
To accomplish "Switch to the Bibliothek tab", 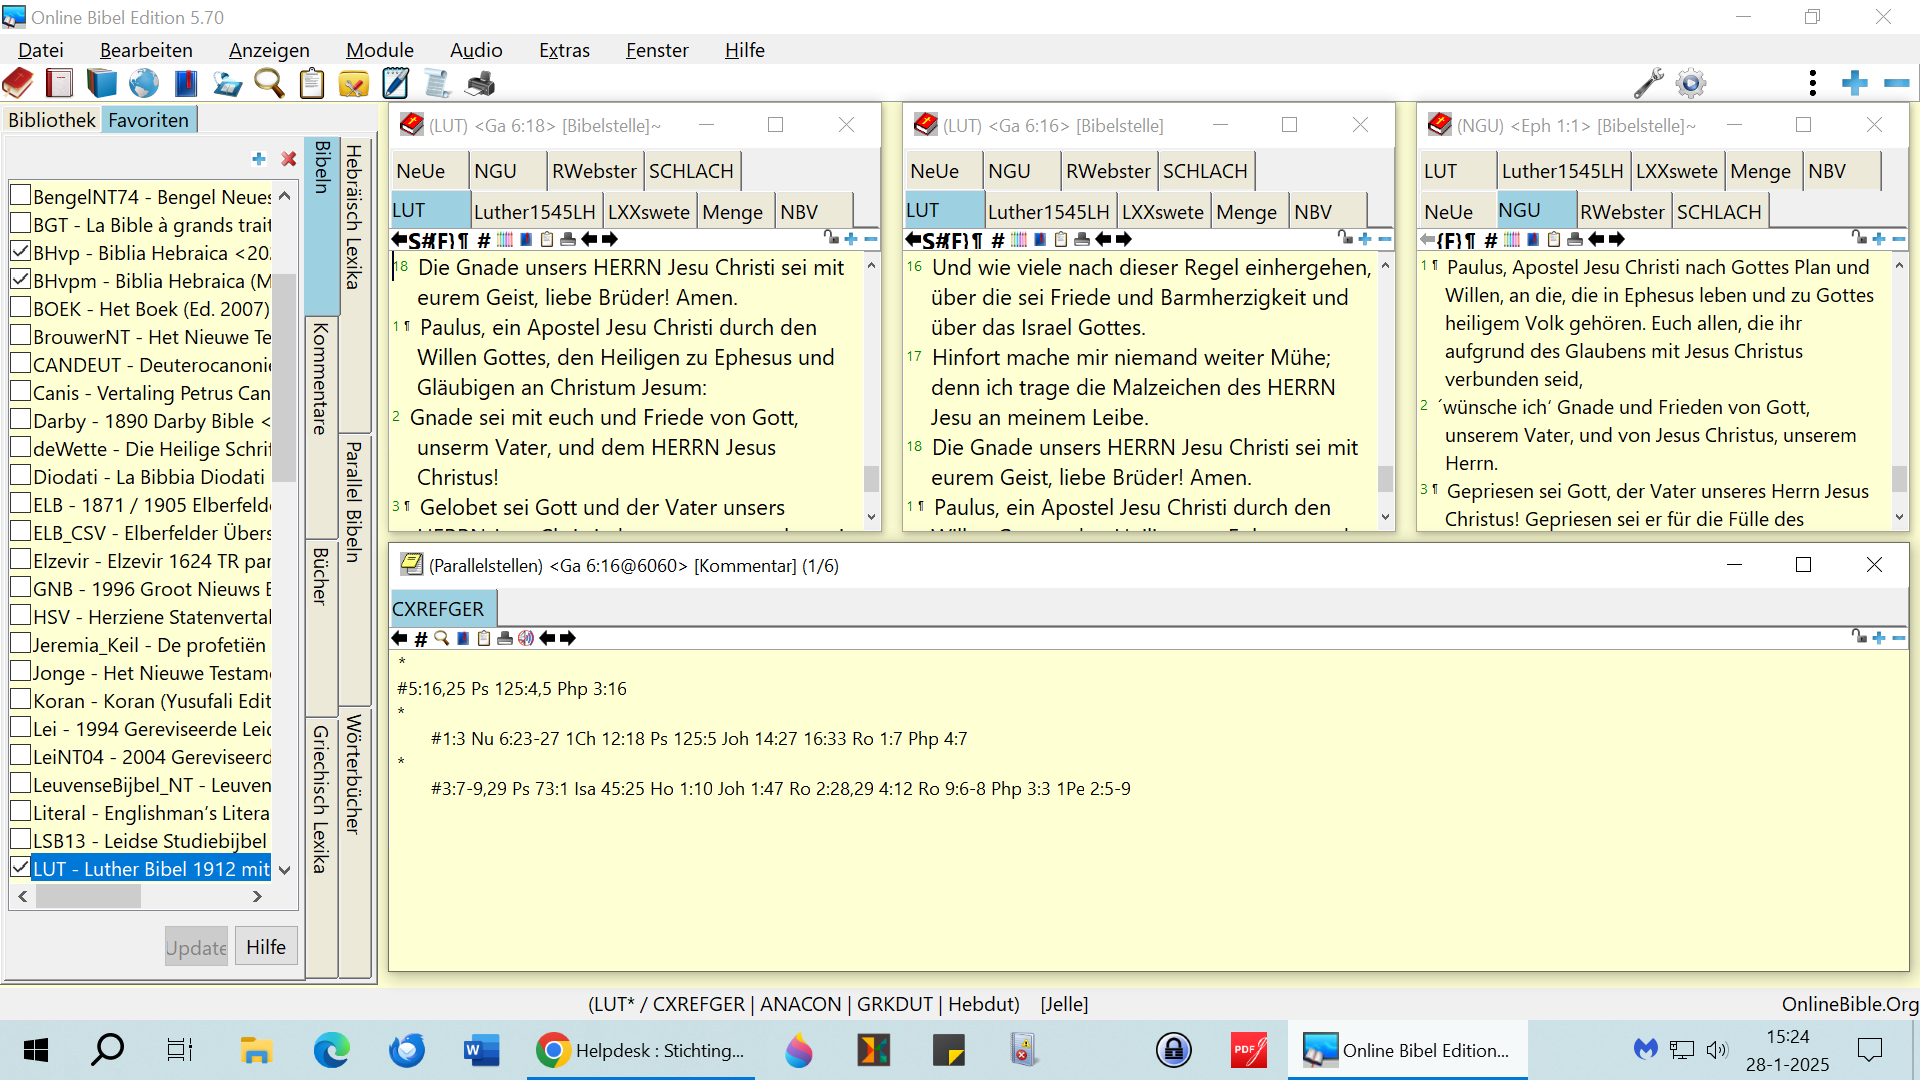I will (x=51, y=120).
